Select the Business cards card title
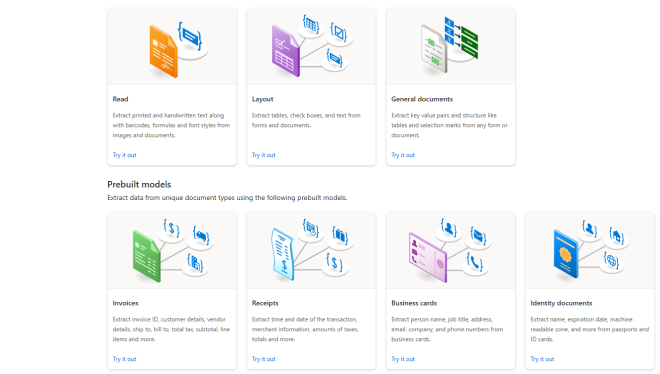The image size is (660, 374). coord(414,303)
